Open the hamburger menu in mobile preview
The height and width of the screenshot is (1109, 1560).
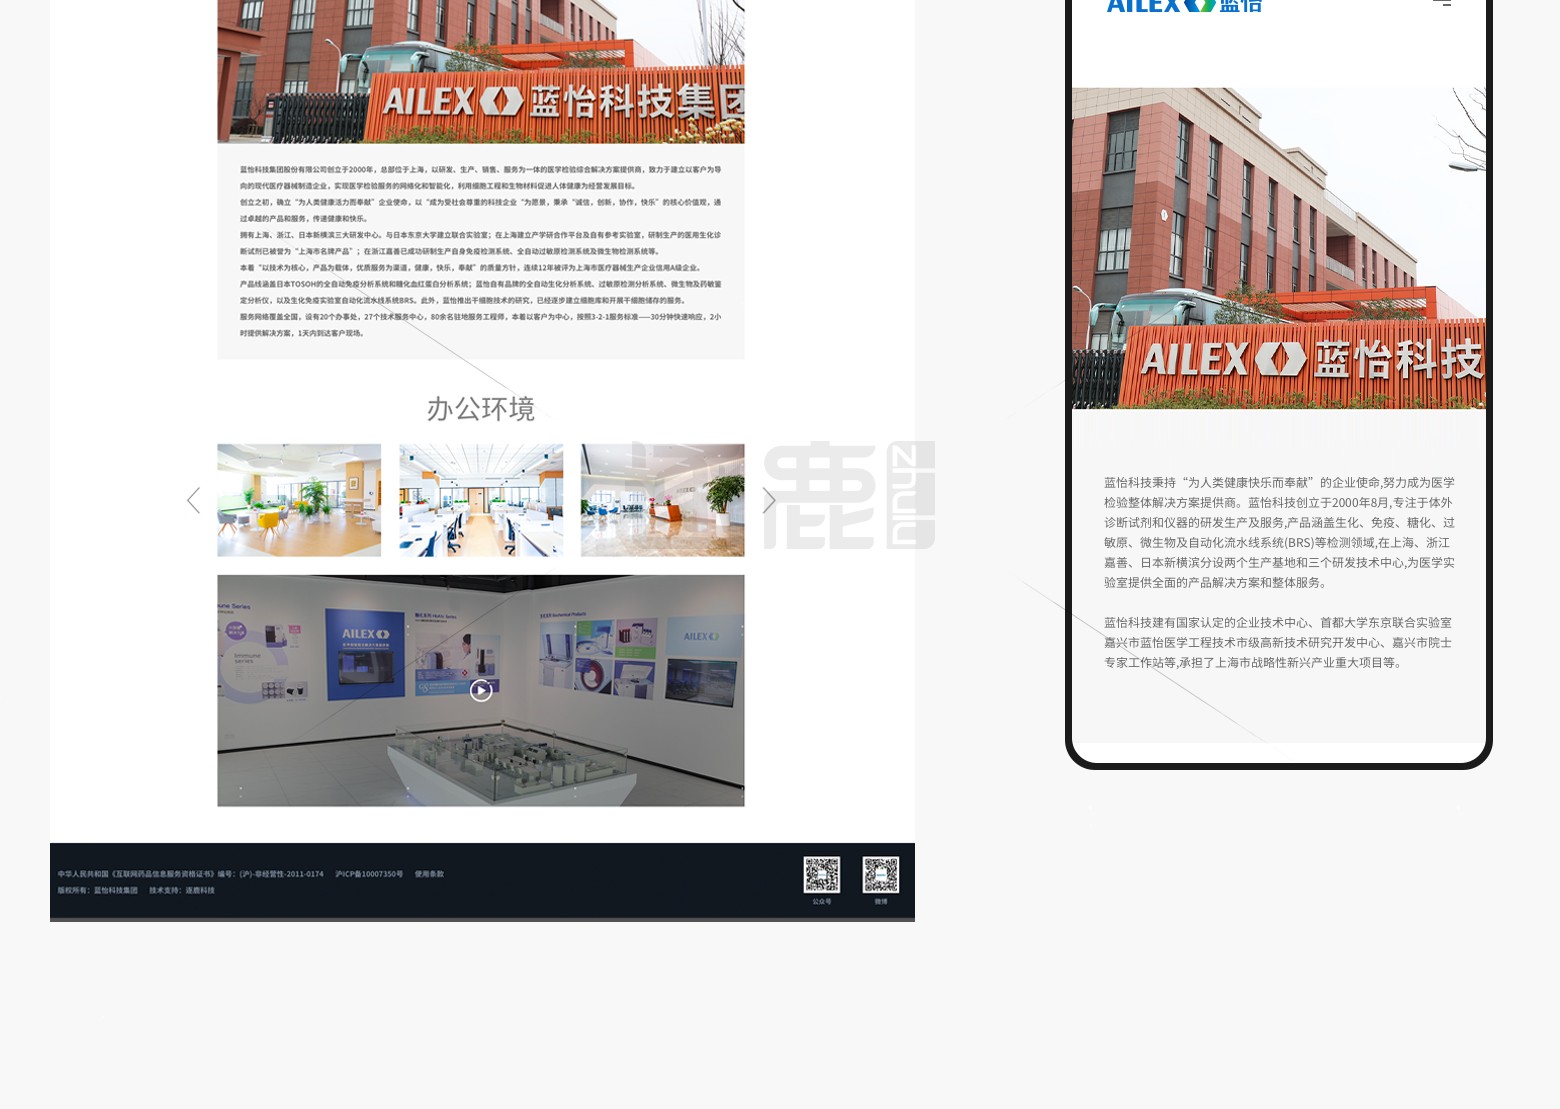coord(1442,3)
